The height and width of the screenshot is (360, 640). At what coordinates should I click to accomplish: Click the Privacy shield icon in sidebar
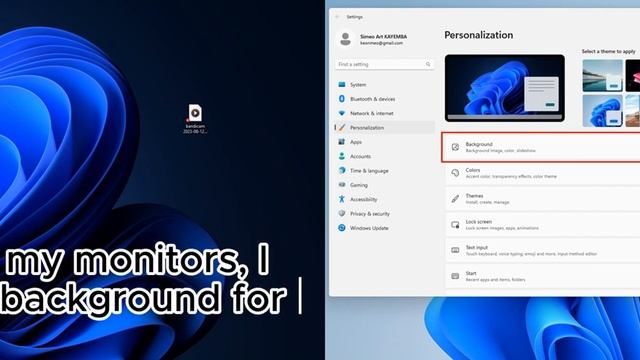342,213
